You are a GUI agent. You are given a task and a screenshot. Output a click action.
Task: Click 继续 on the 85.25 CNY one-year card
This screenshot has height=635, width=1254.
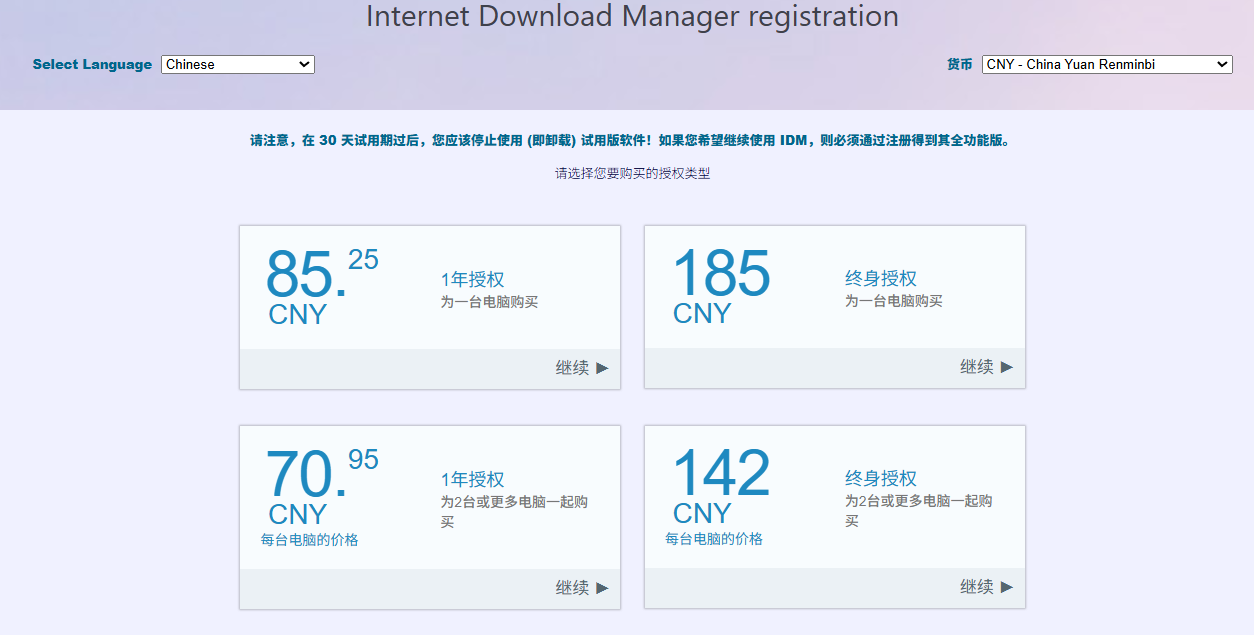(x=582, y=368)
